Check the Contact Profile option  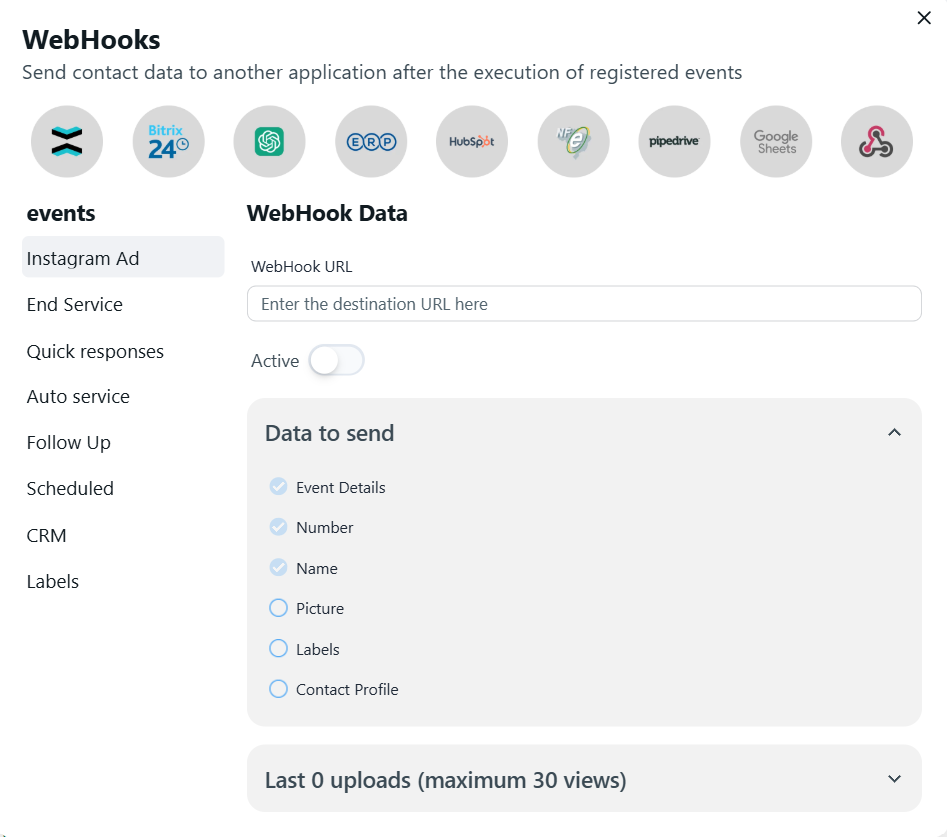[279, 689]
